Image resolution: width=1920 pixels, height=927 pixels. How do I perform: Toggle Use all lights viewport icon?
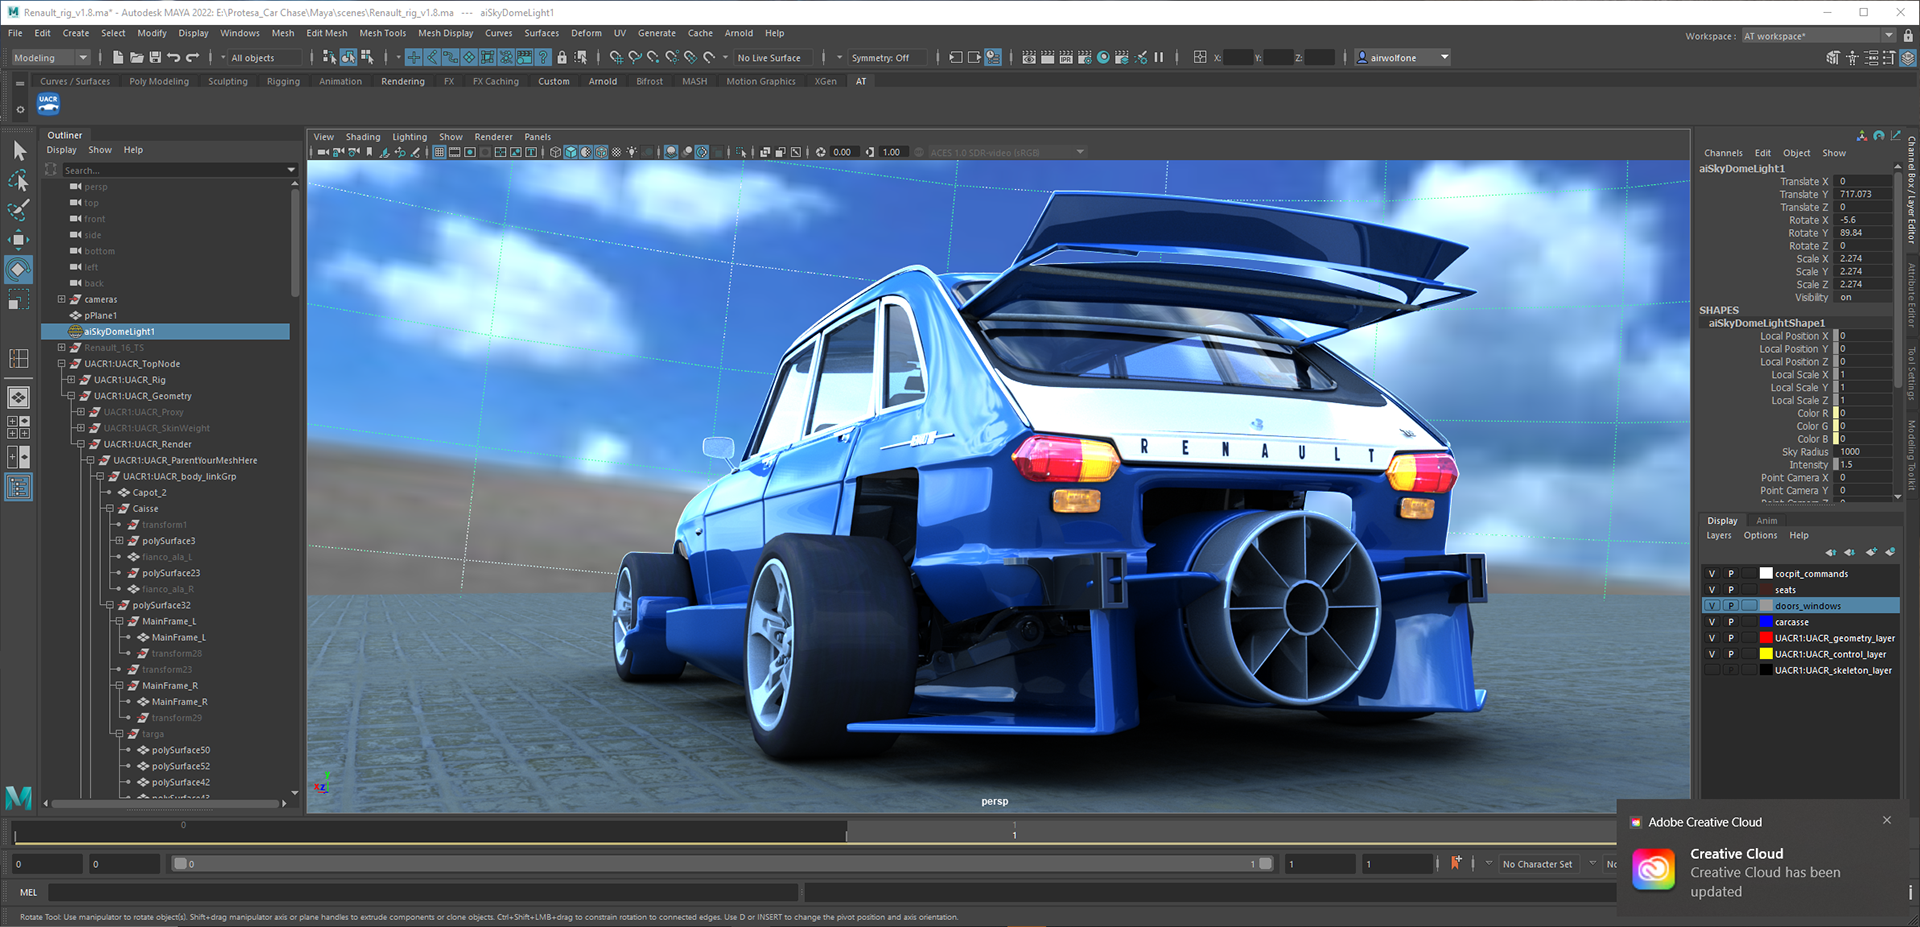click(631, 152)
